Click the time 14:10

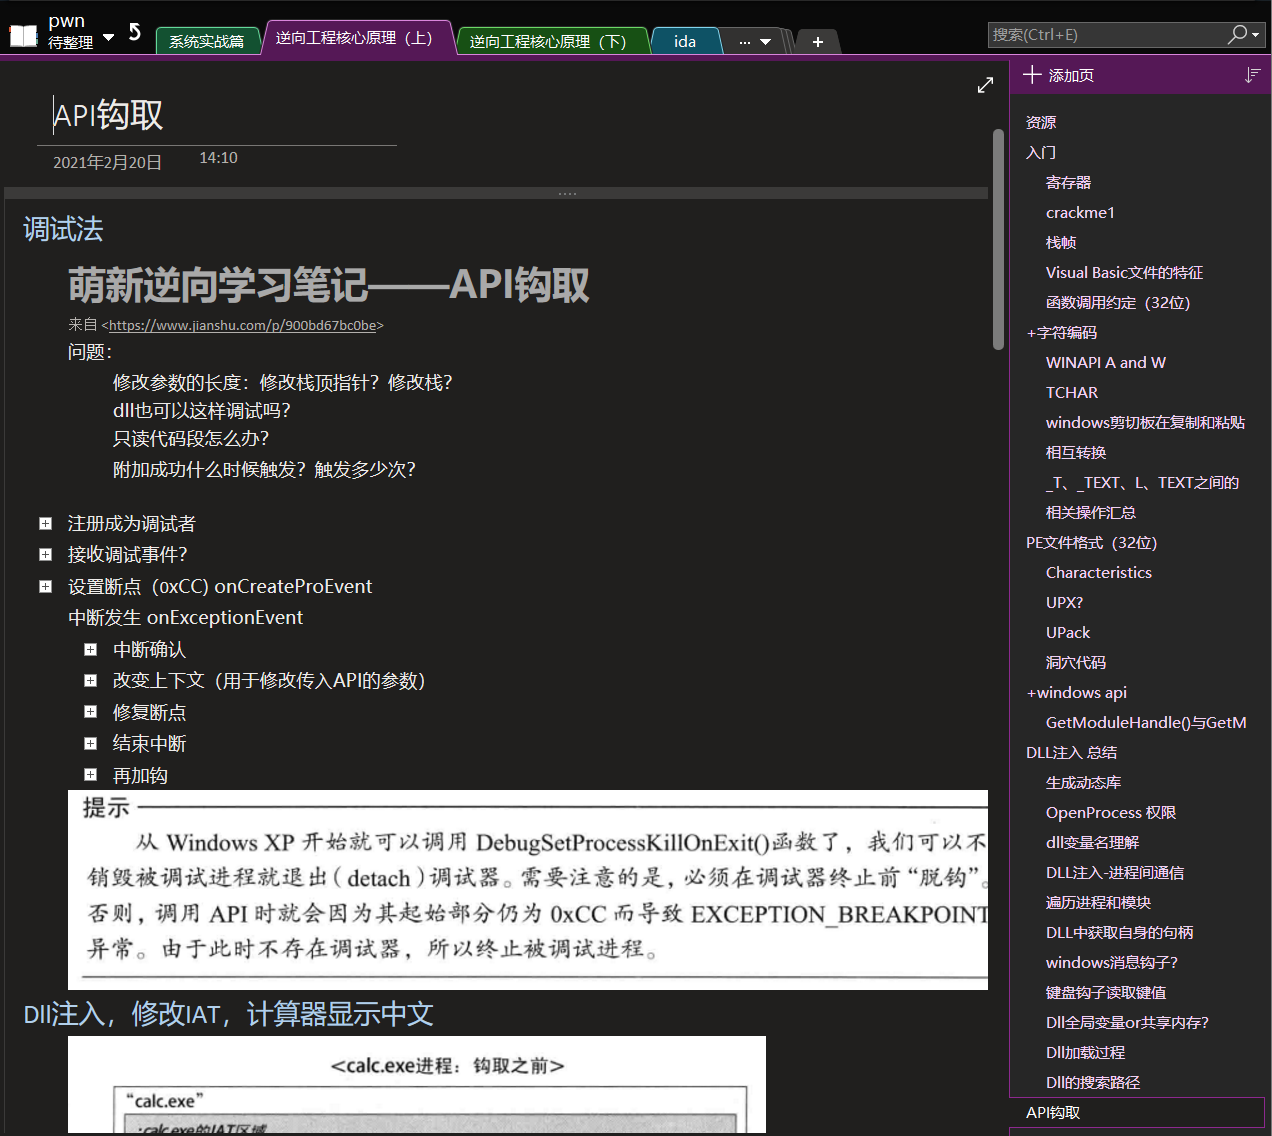coord(218,158)
